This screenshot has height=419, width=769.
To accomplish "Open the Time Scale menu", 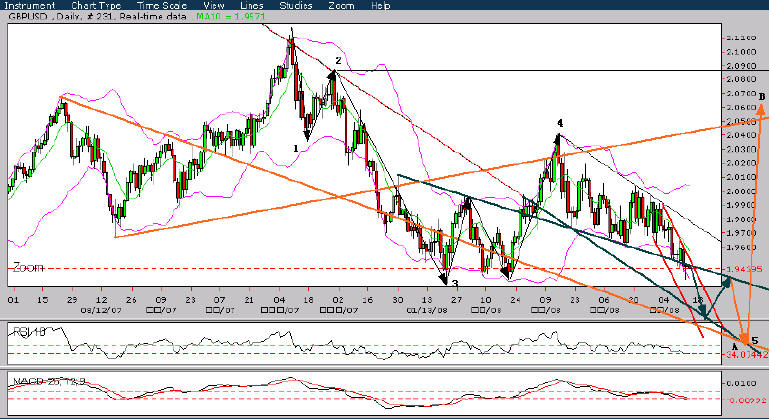I will (x=161, y=5).
